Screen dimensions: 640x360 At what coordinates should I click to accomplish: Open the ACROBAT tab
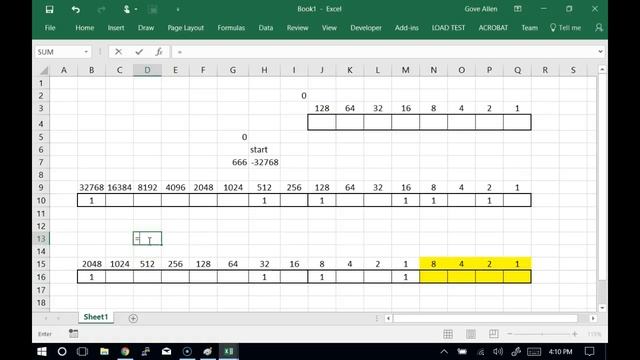coord(493,28)
